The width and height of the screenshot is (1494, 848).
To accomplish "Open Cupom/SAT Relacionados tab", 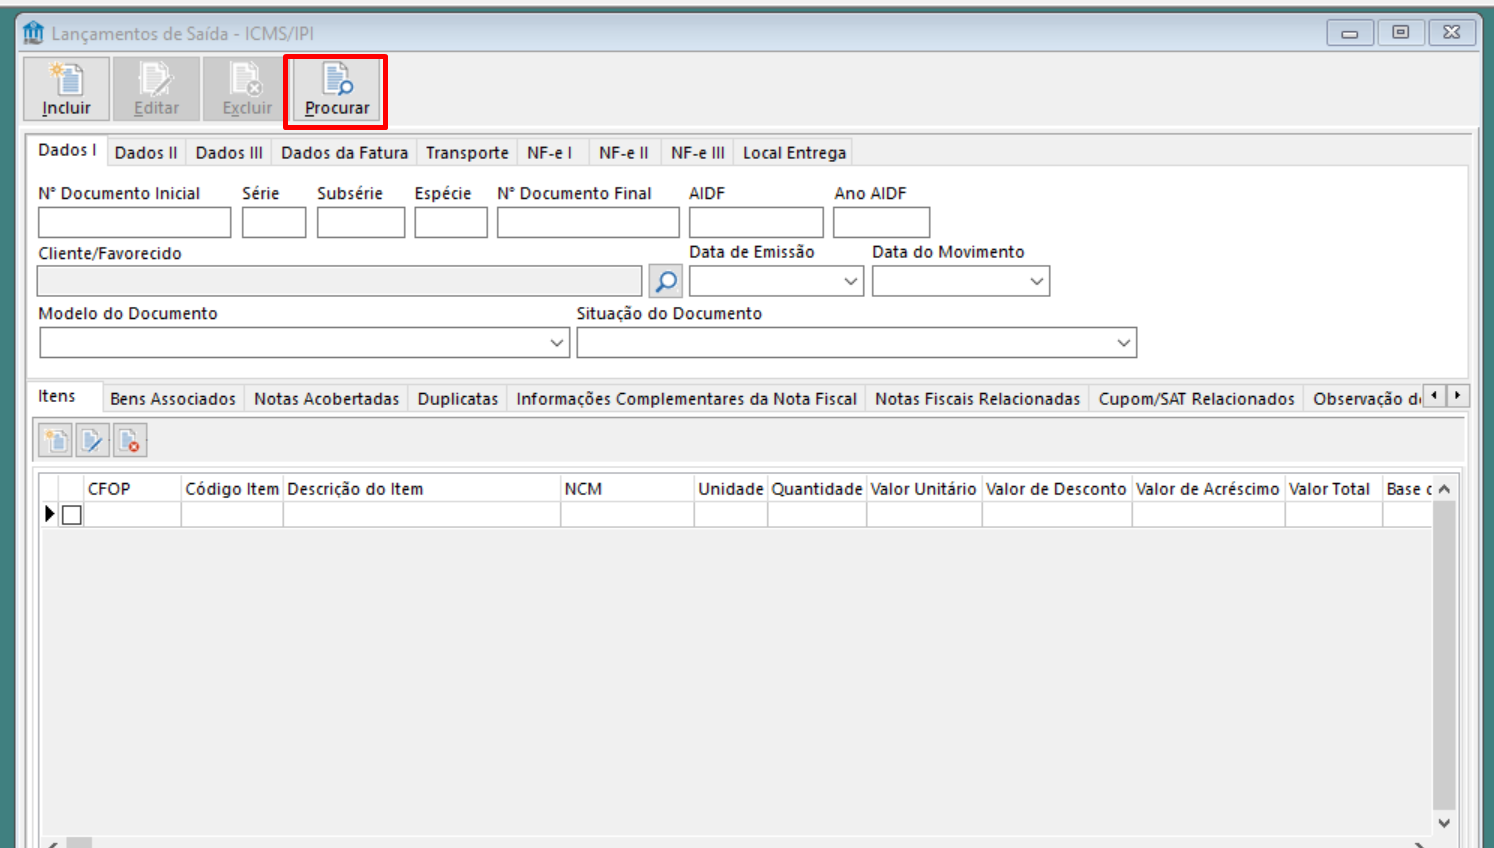I will pos(1196,399).
